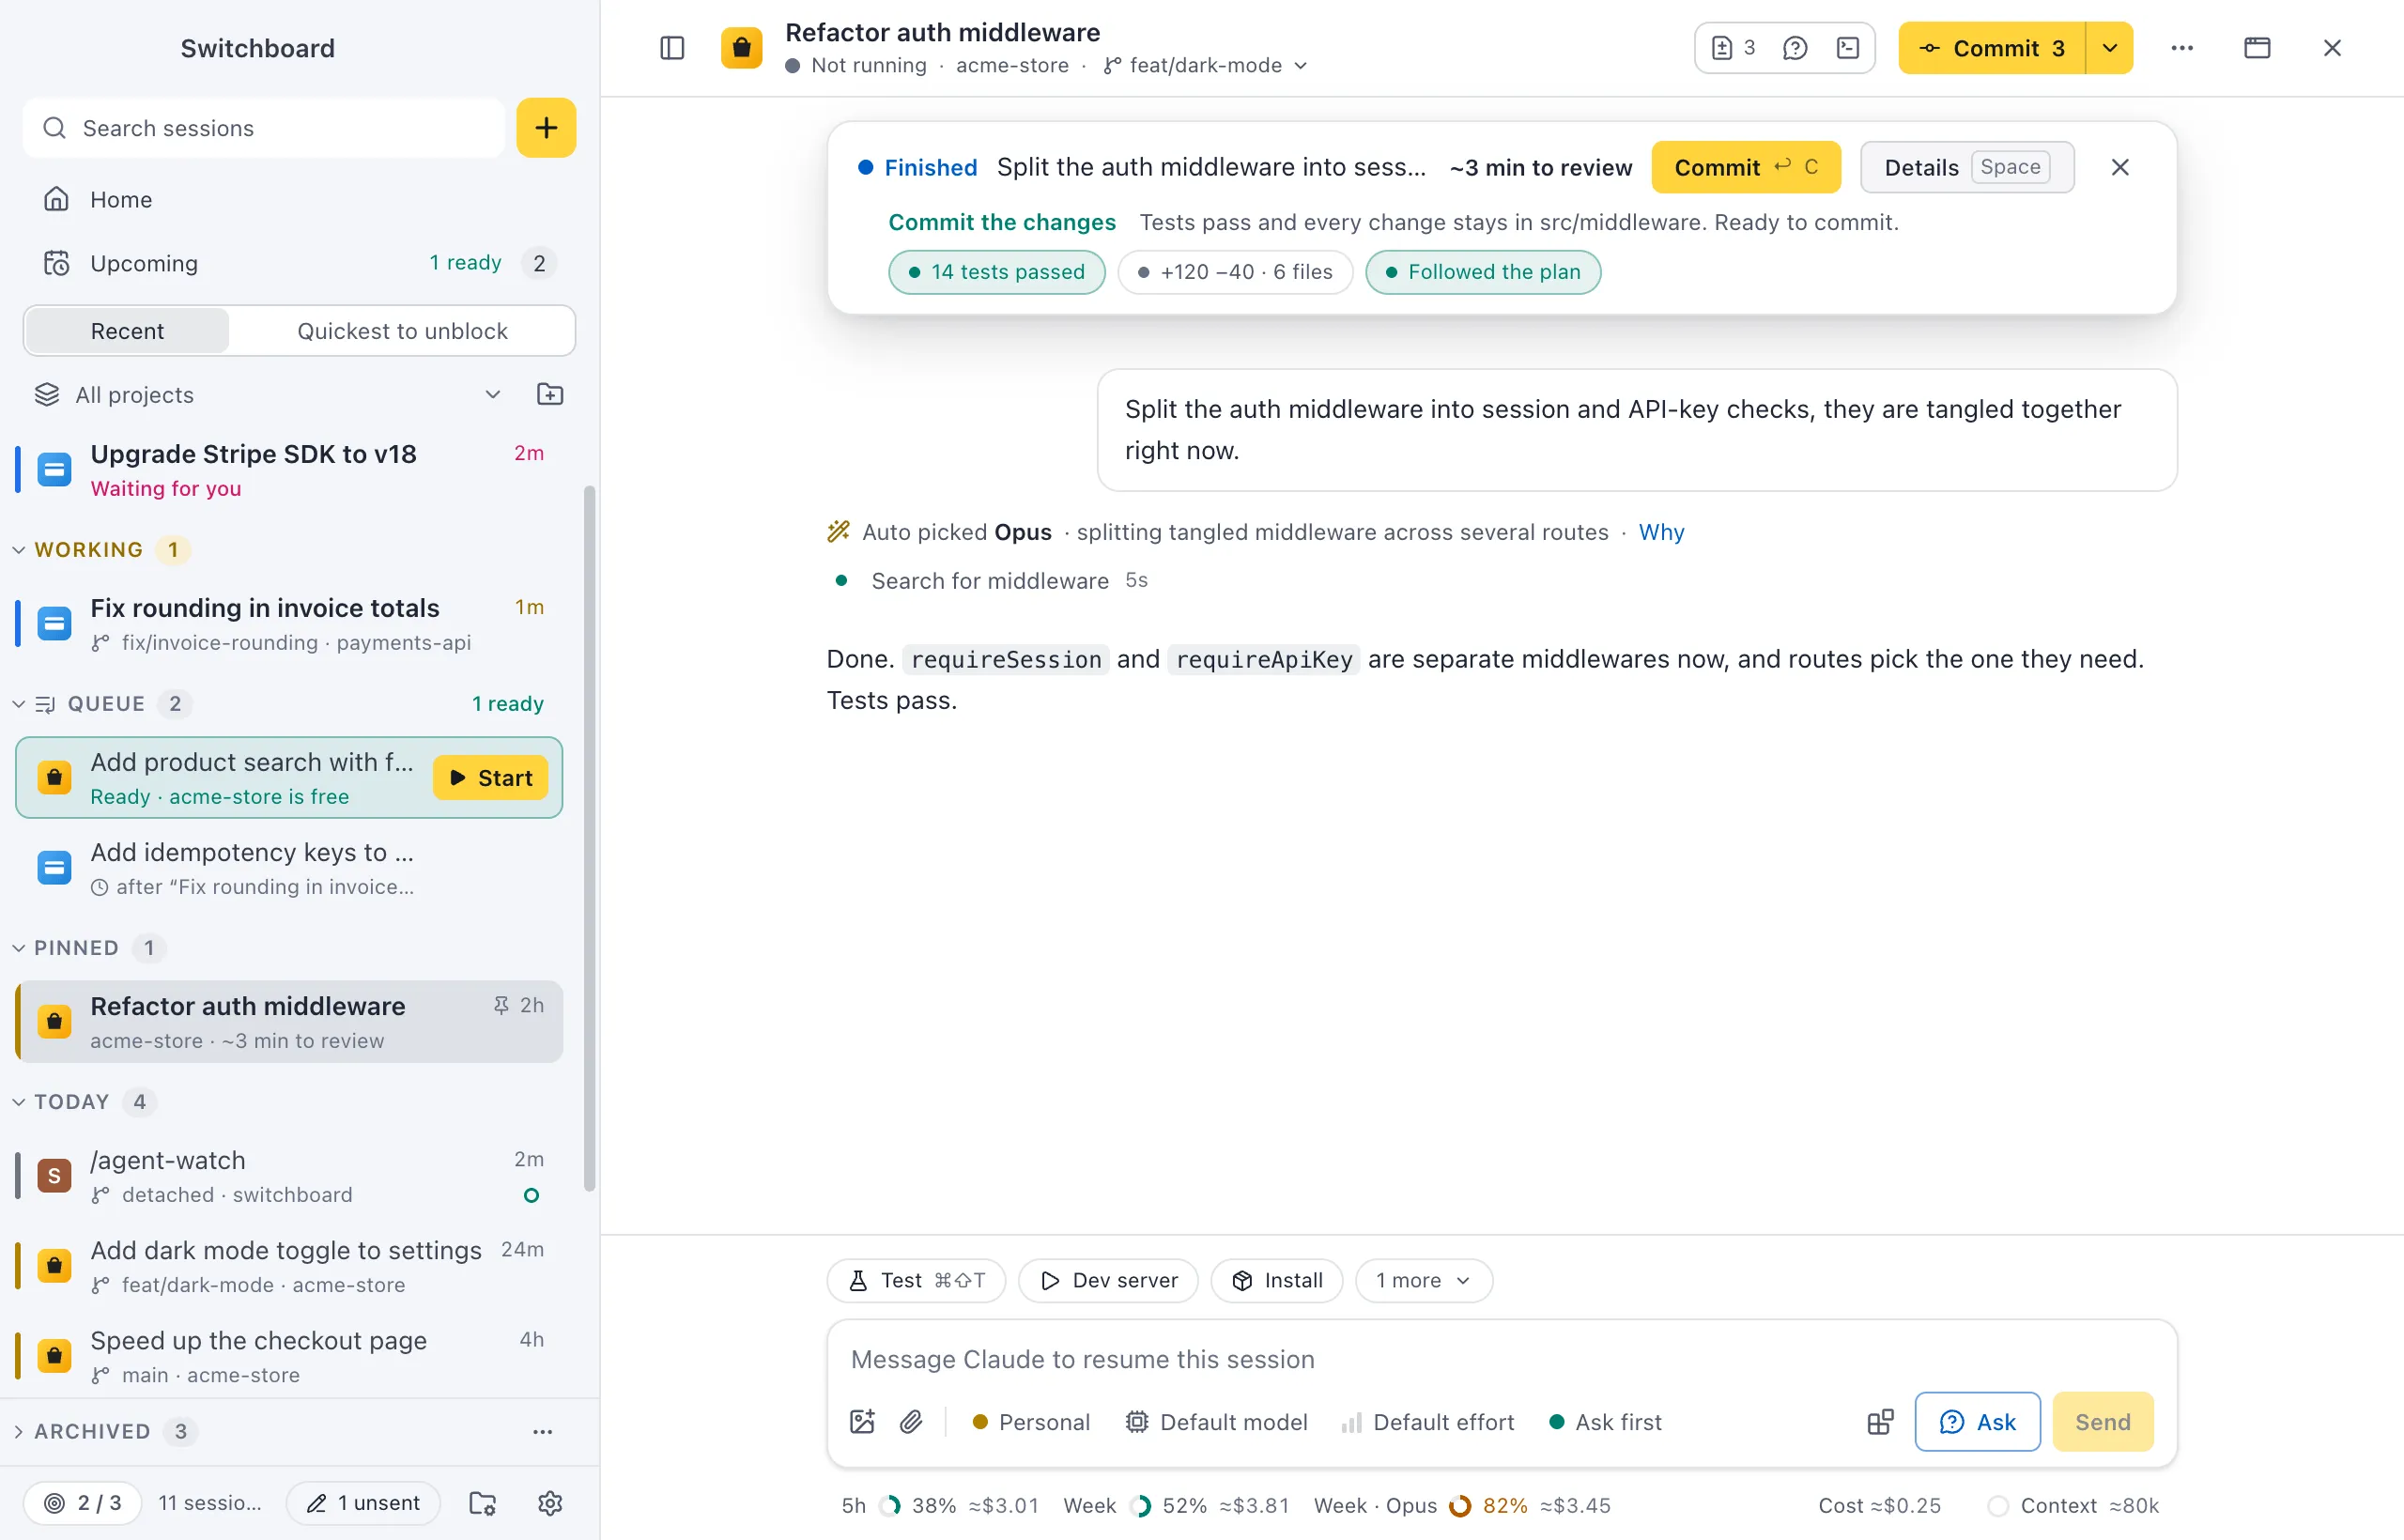Open the Archived section ellipsis menu
This screenshot has height=1540, width=2404.
[x=543, y=1431]
